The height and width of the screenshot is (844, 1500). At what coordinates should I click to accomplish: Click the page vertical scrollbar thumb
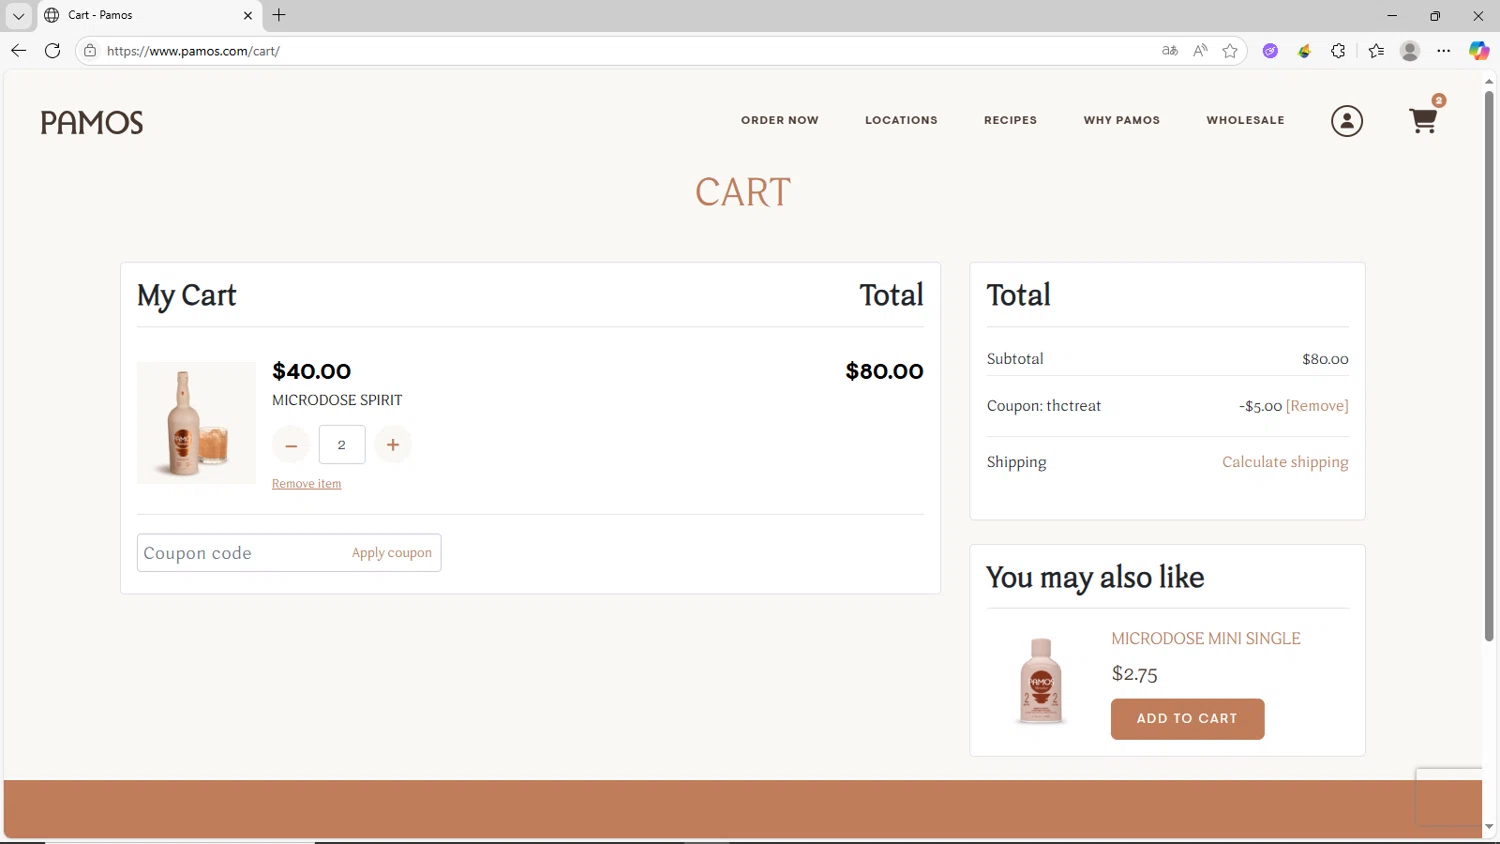pos(1489,366)
